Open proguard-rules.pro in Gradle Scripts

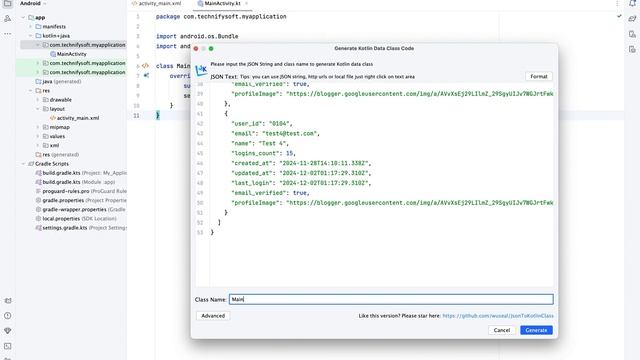click(x=81, y=191)
